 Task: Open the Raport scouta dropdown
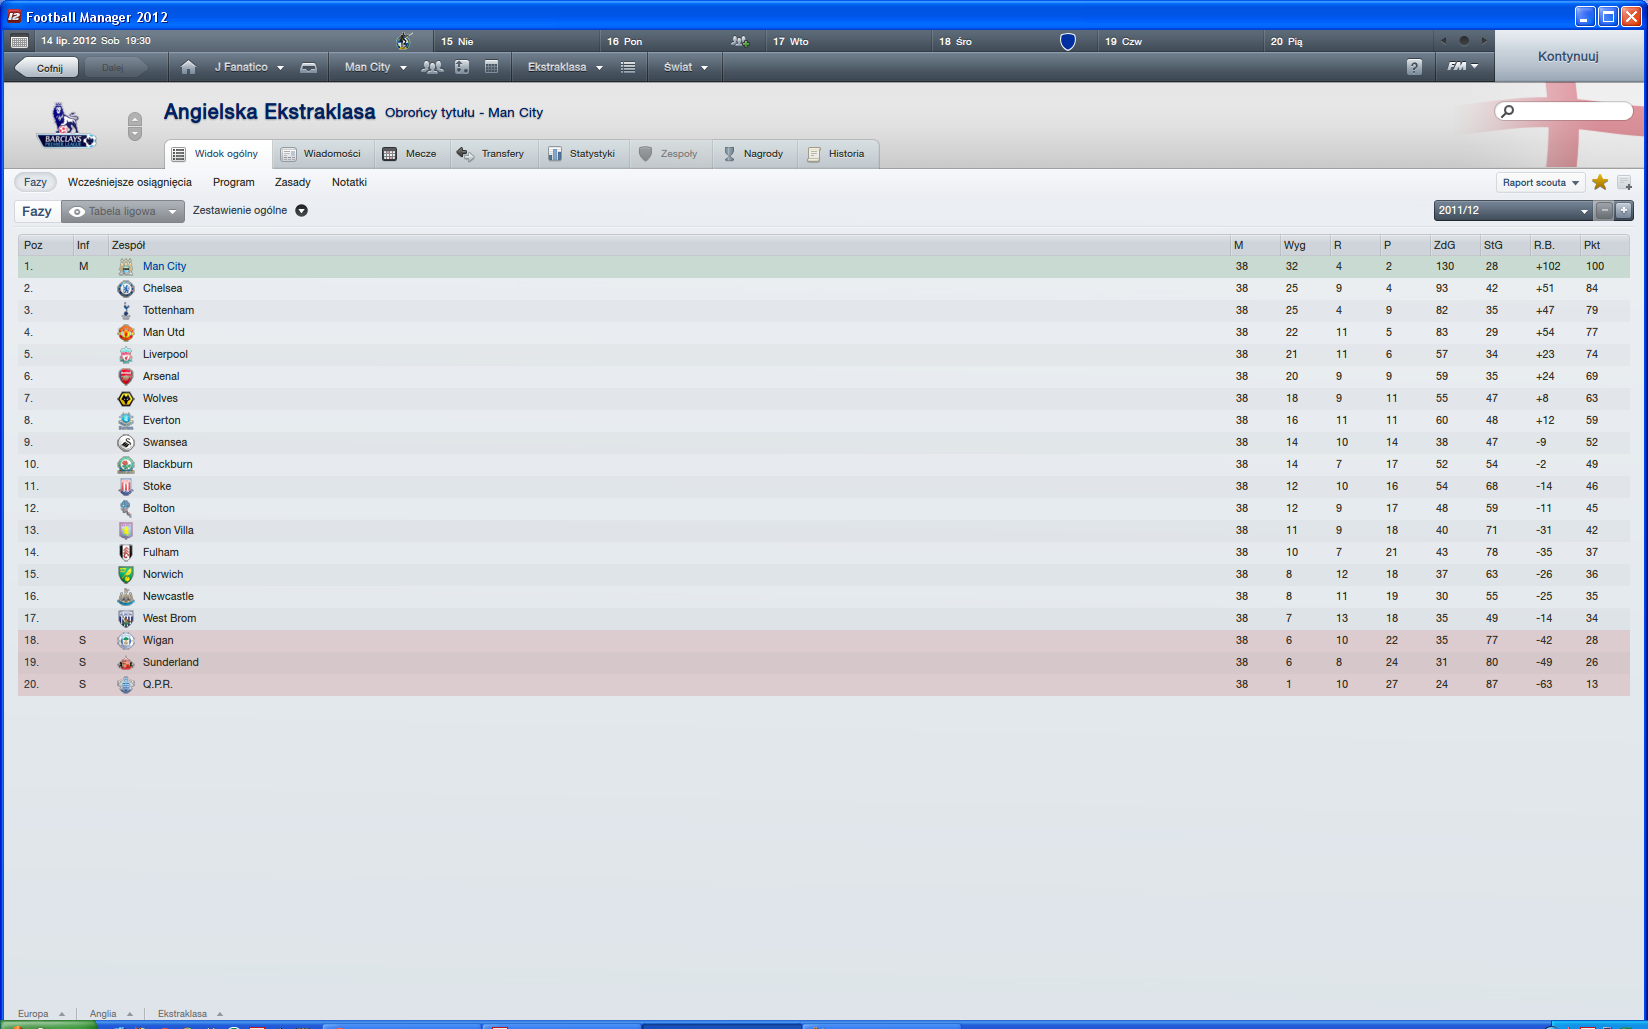click(x=1540, y=182)
